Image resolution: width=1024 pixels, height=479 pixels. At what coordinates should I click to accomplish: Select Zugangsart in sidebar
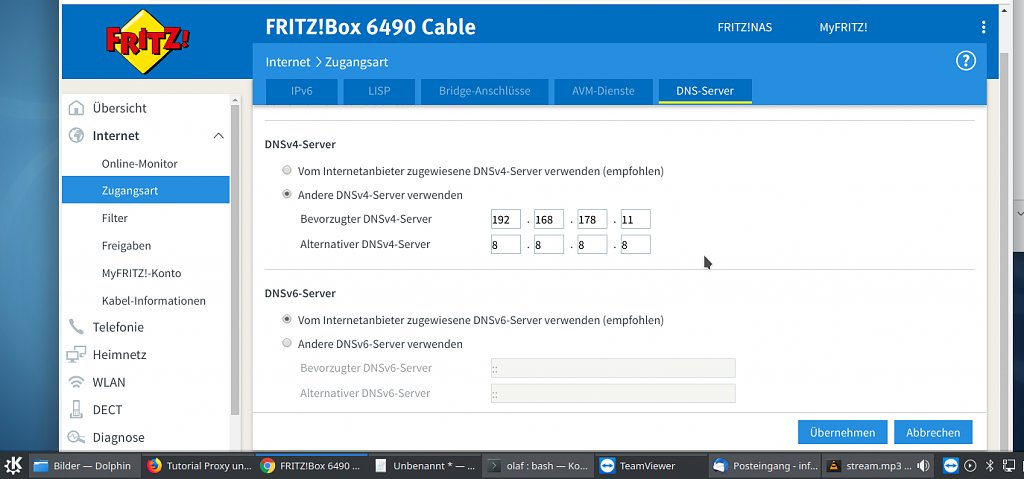(x=146, y=190)
